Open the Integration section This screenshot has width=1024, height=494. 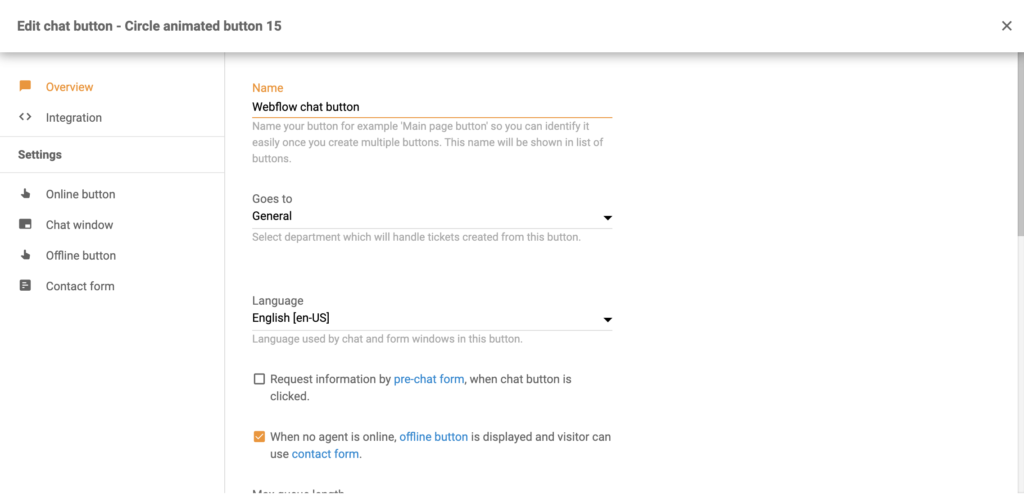(x=73, y=117)
